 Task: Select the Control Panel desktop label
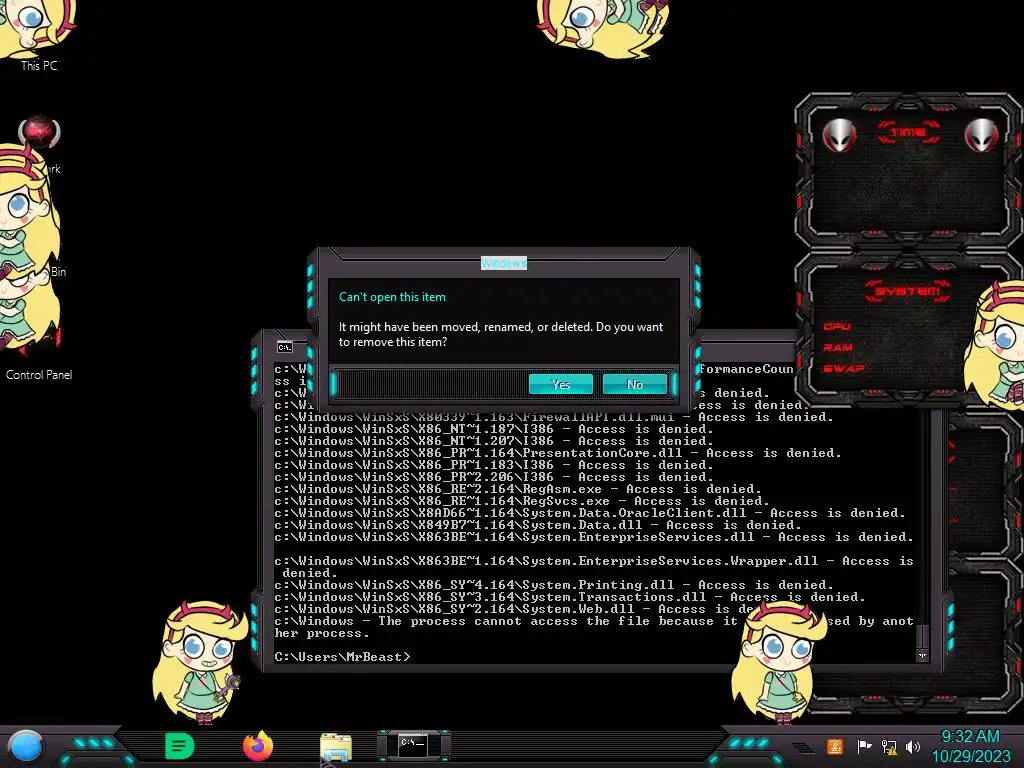coord(39,375)
